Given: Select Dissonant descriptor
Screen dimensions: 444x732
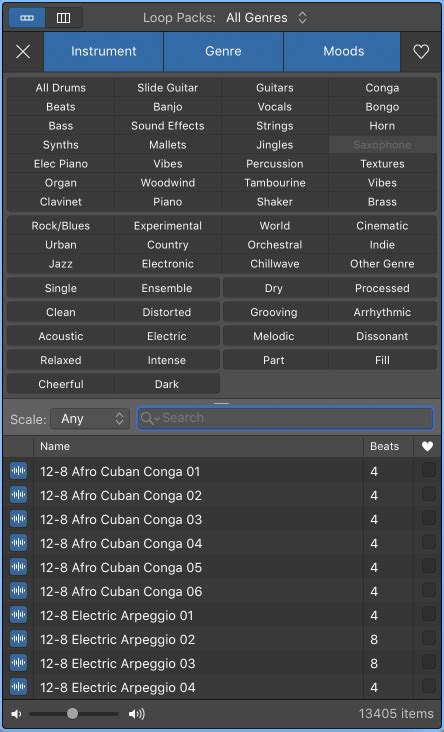Looking at the screenshot, I should pos(382,336).
